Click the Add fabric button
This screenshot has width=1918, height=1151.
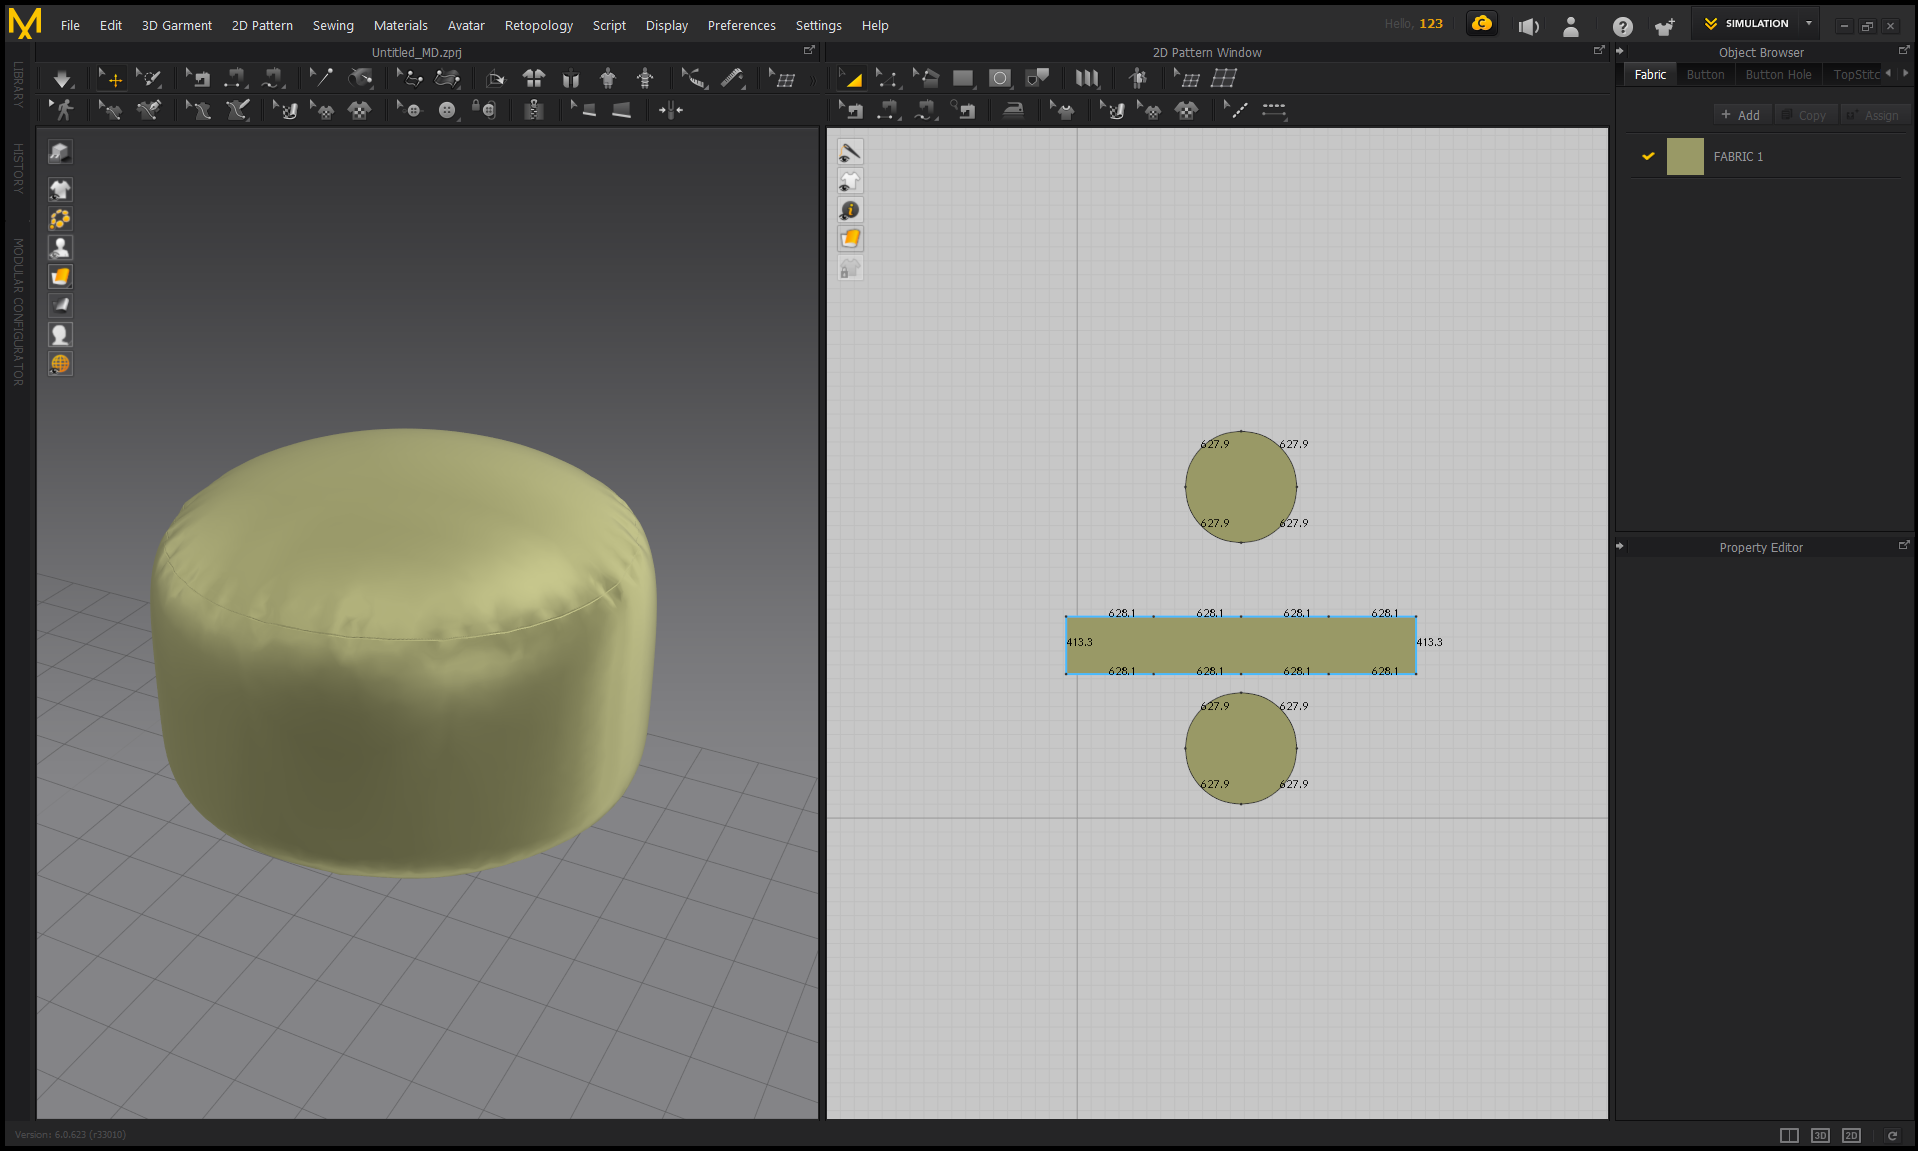1741,115
